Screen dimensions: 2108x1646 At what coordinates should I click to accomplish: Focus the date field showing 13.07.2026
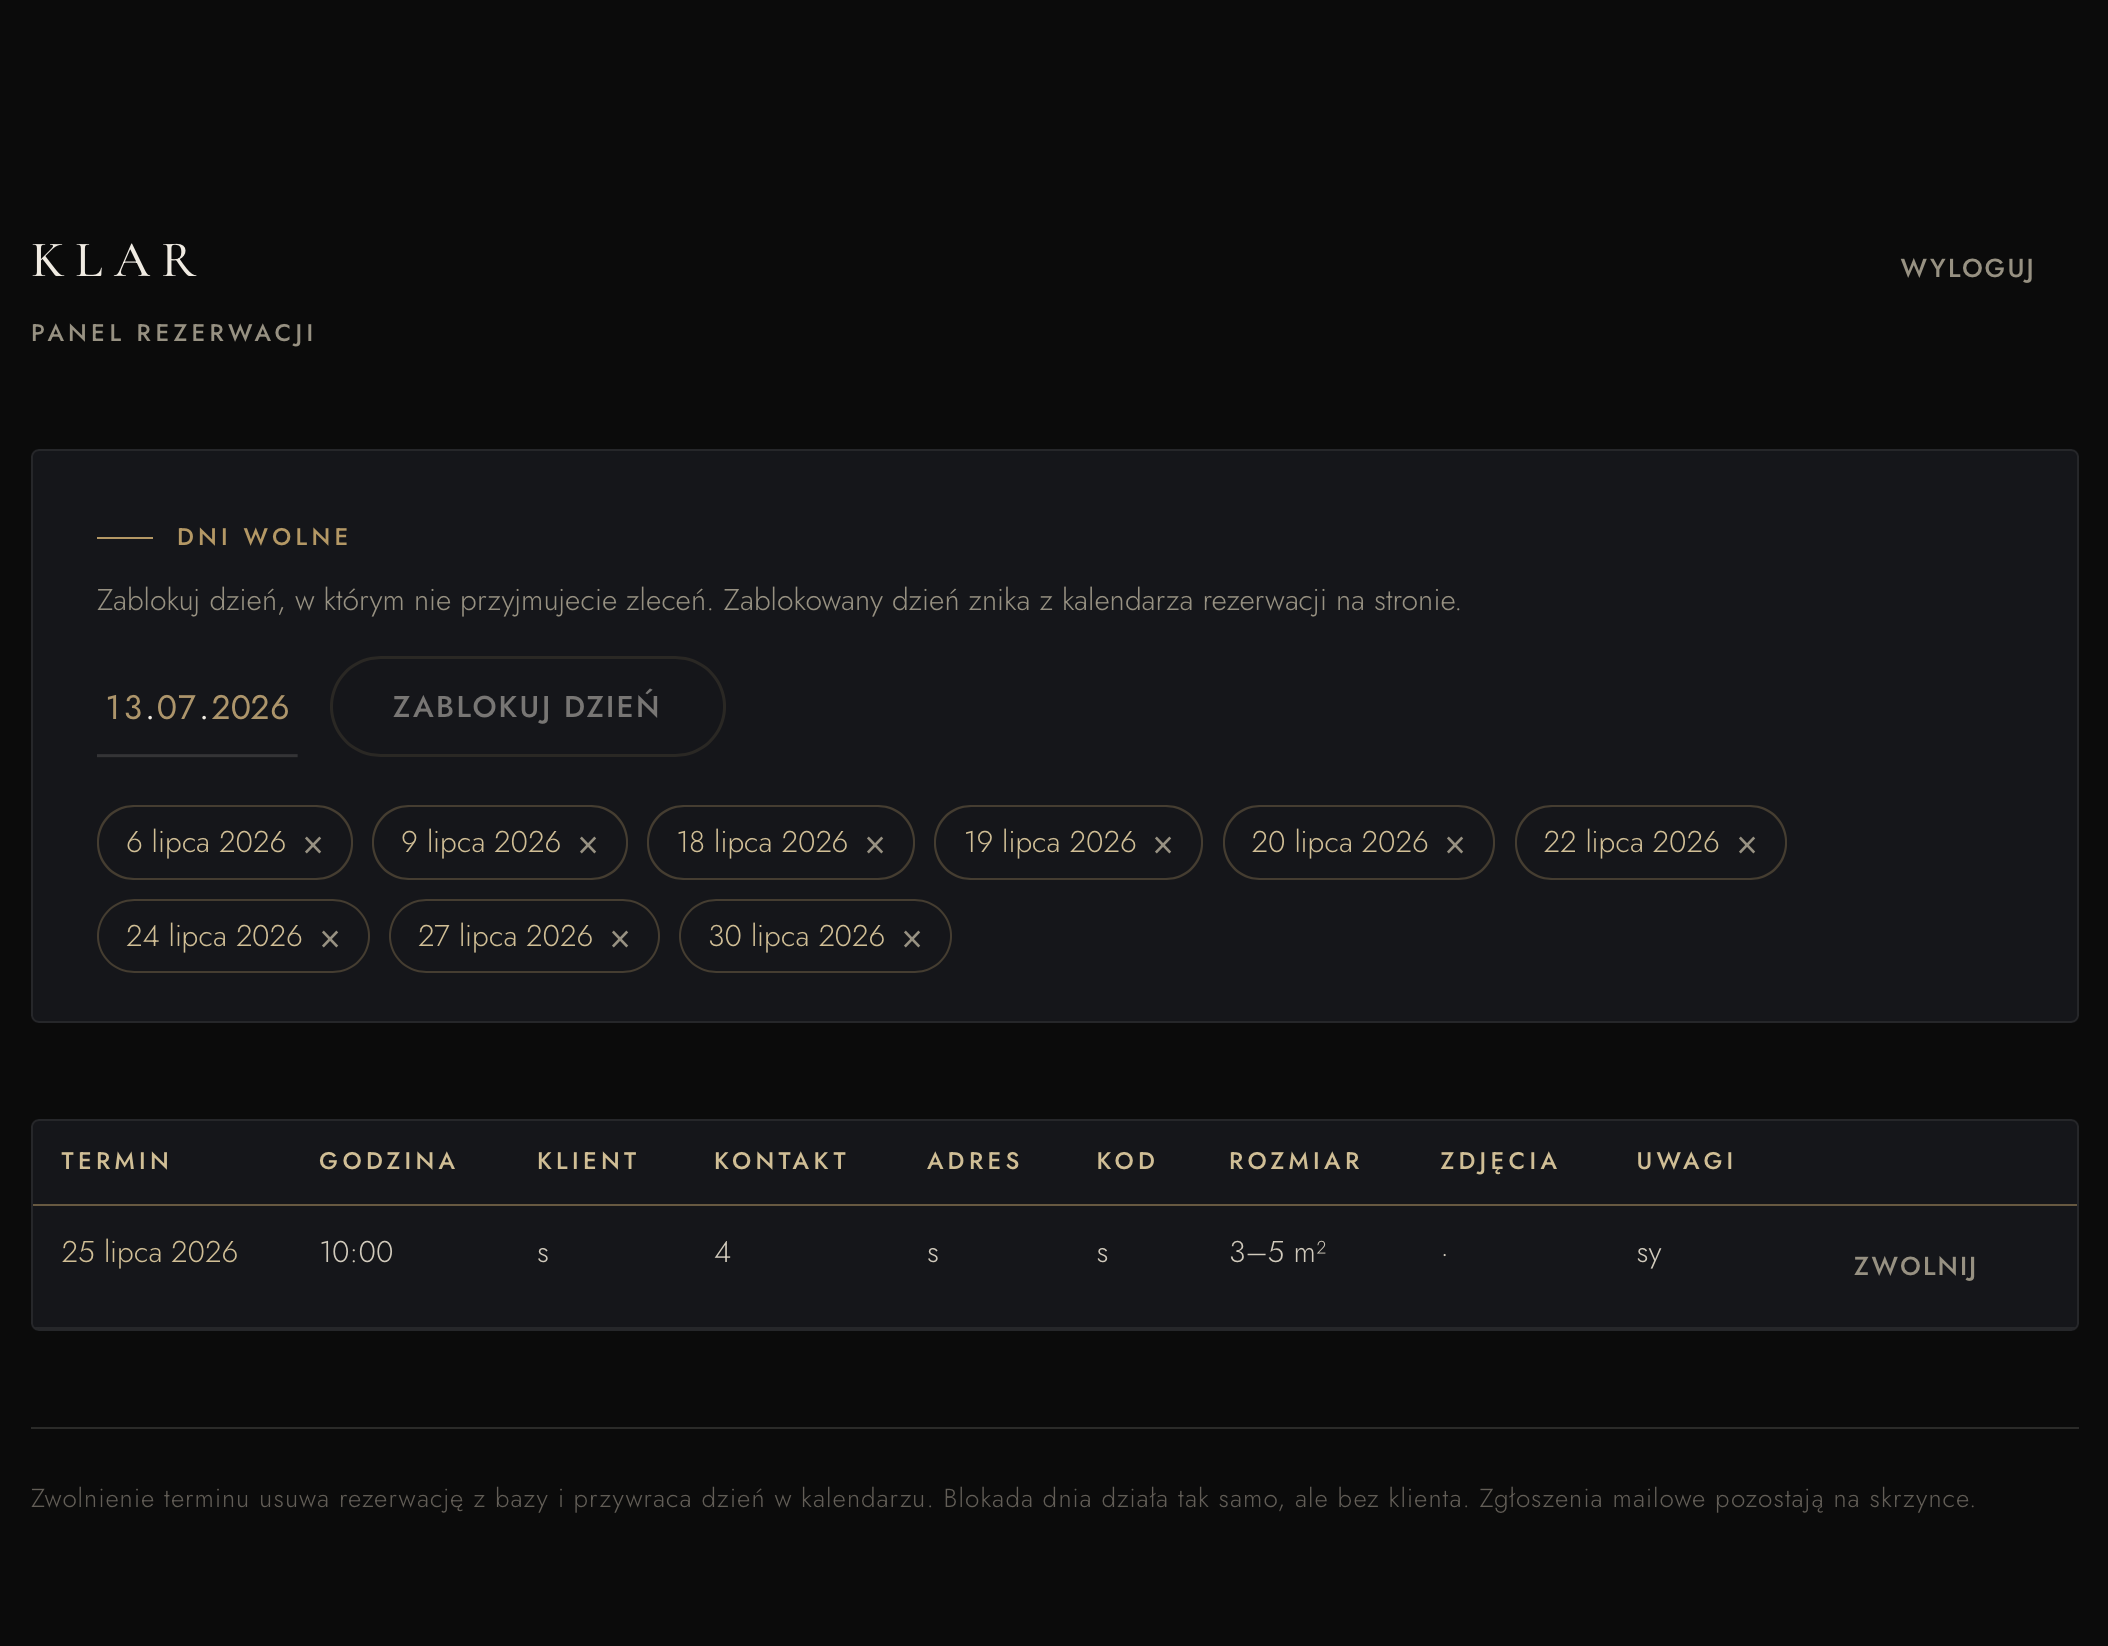tap(197, 707)
